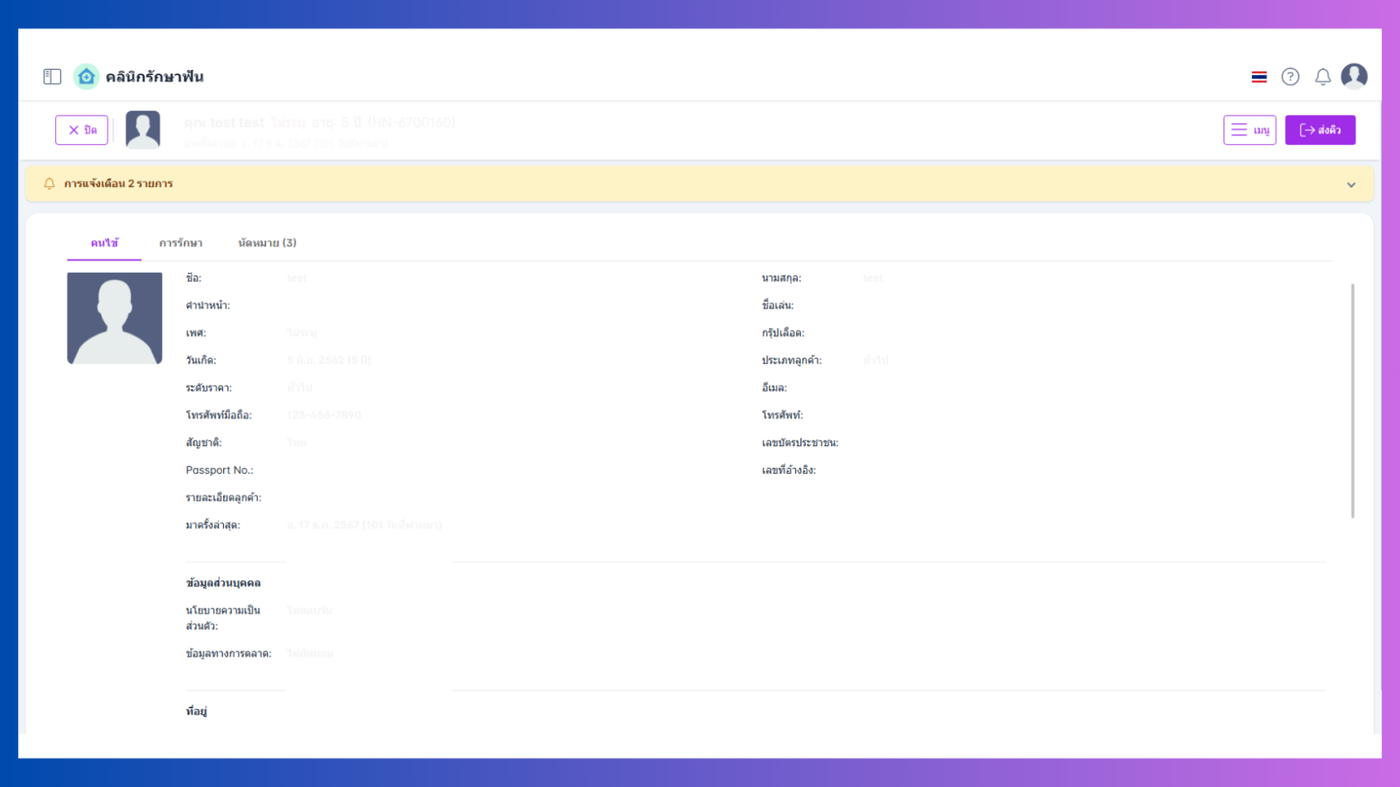The image size is (1400, 787).
Task: Open the นัดหมาย (3) tab
Action: click(267, 243)
